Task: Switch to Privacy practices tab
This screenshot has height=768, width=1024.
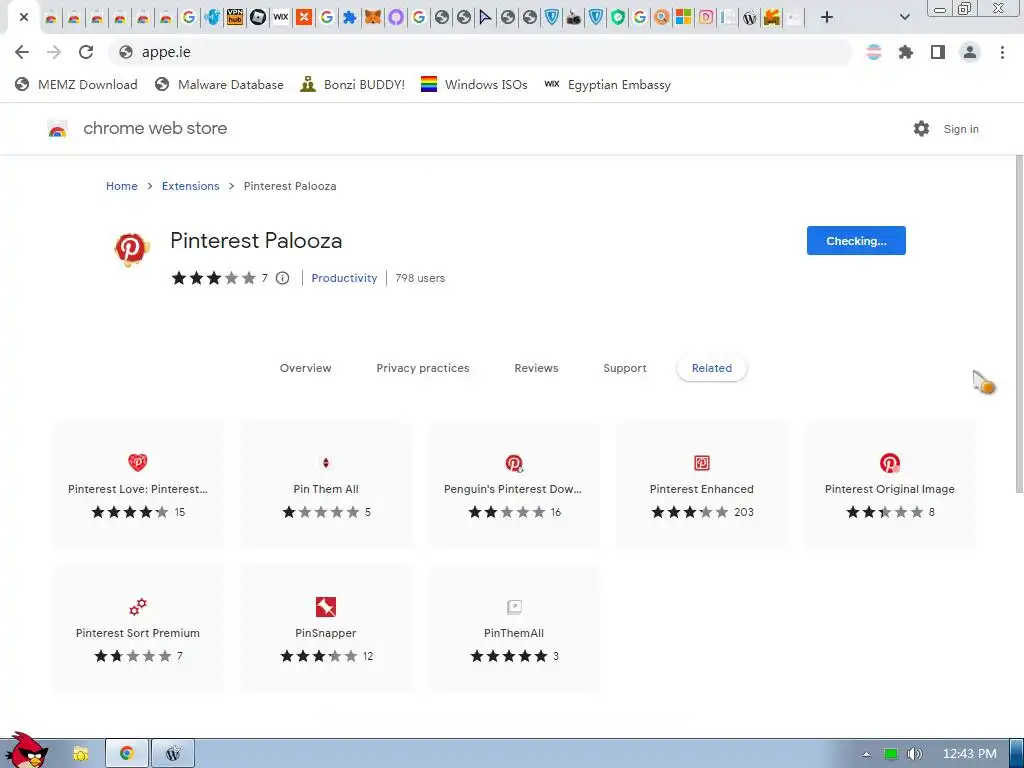Action: (423, 368)
